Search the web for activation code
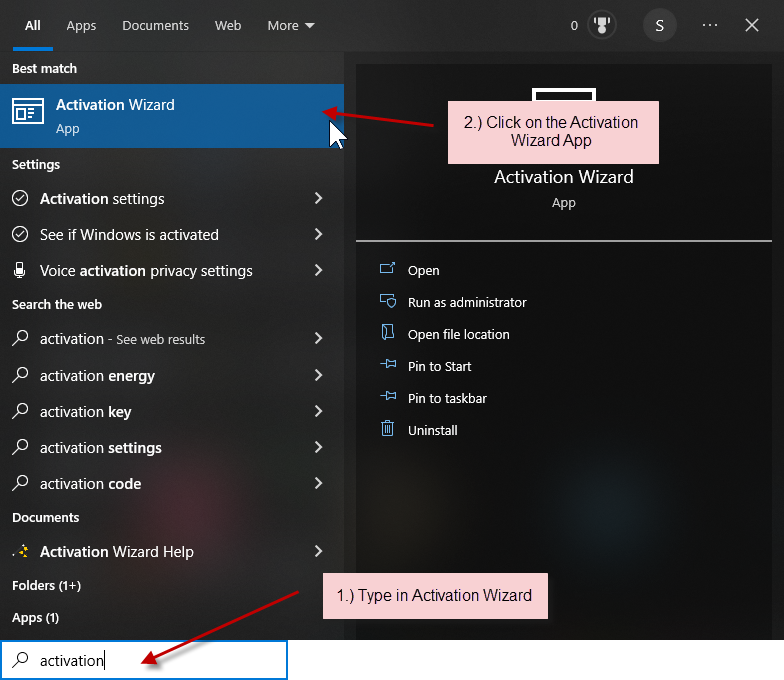784x680 pixels. pyautogui.click(x=90, y=484)
